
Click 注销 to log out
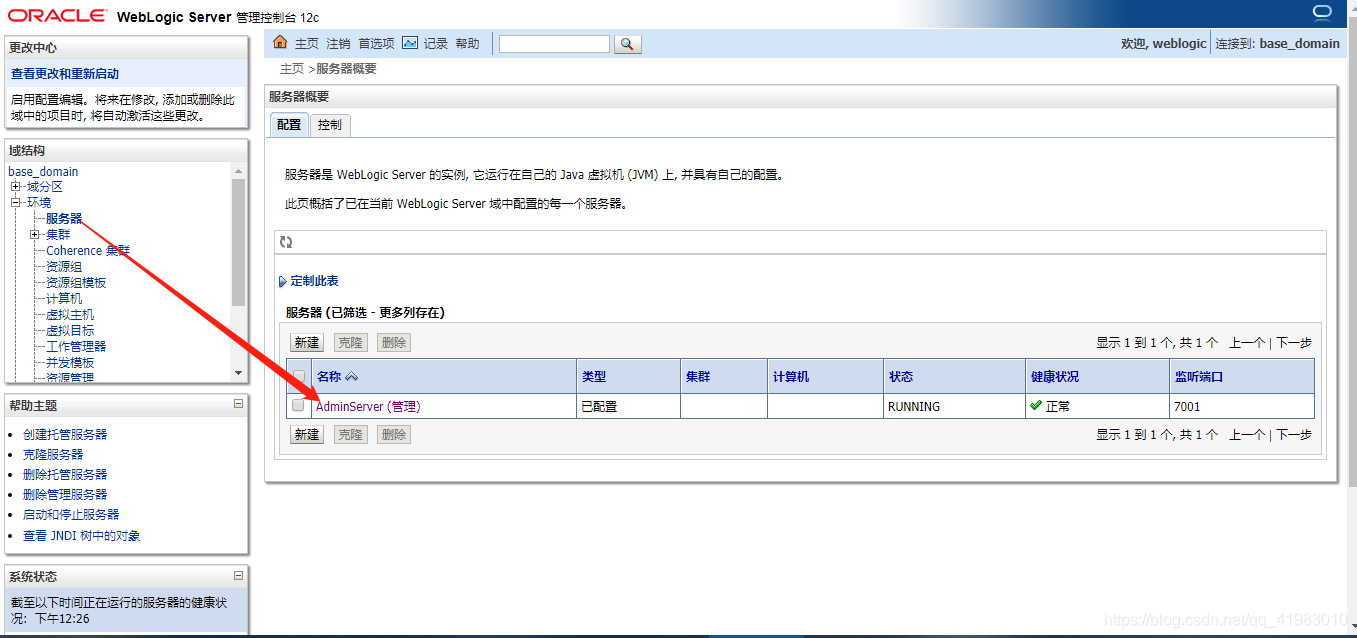(x=338, y=44)
